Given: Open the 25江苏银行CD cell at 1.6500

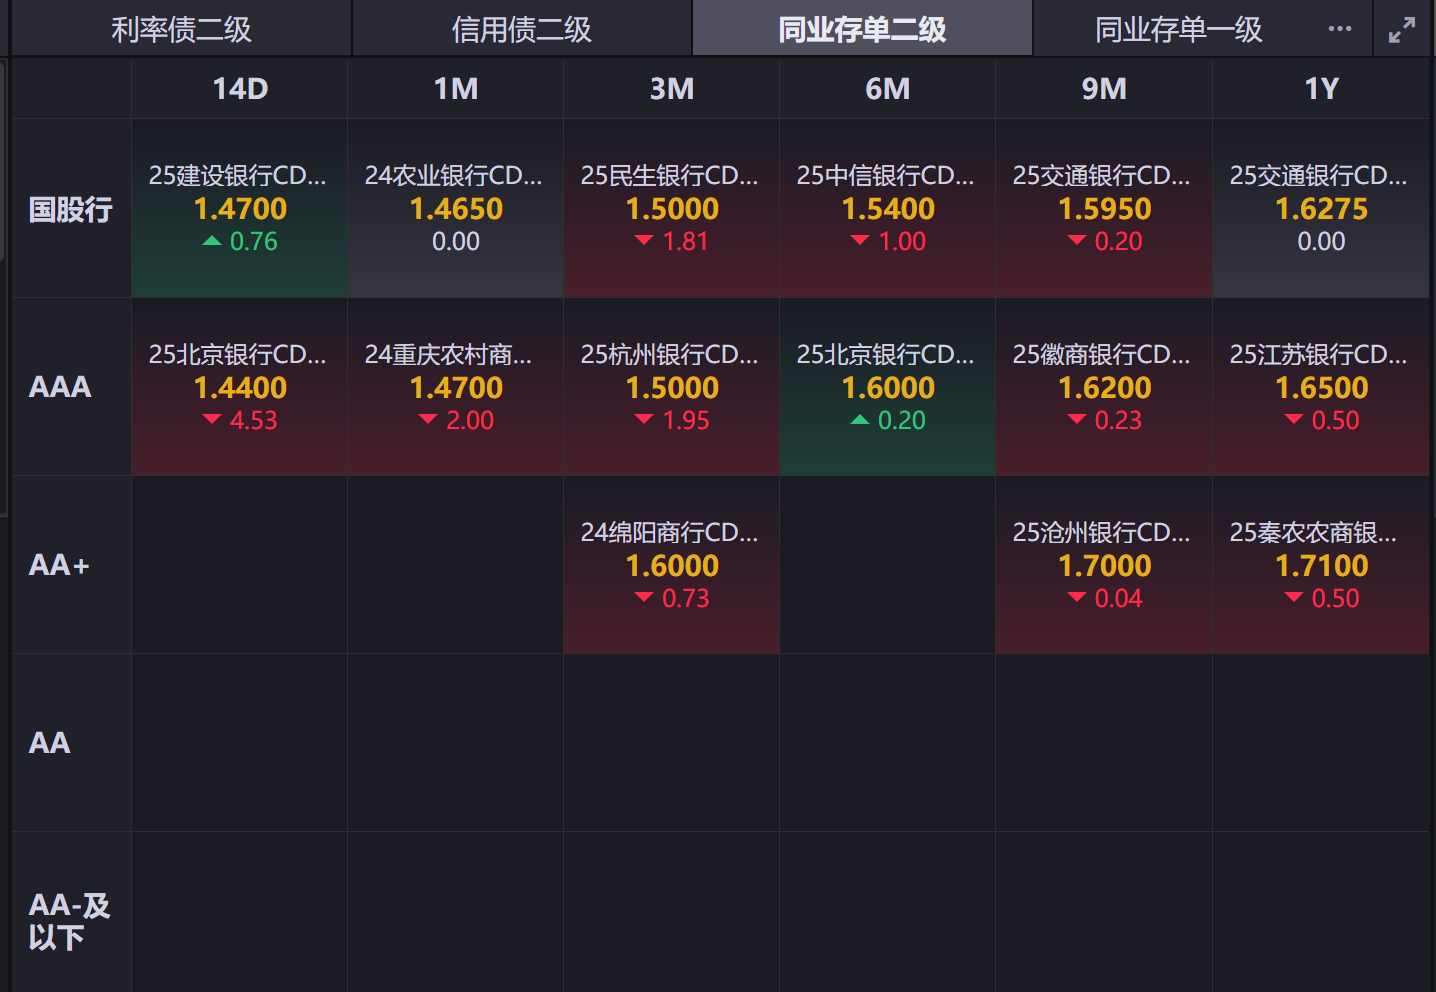Looking at the screenshot, I should click(1321, 387).
